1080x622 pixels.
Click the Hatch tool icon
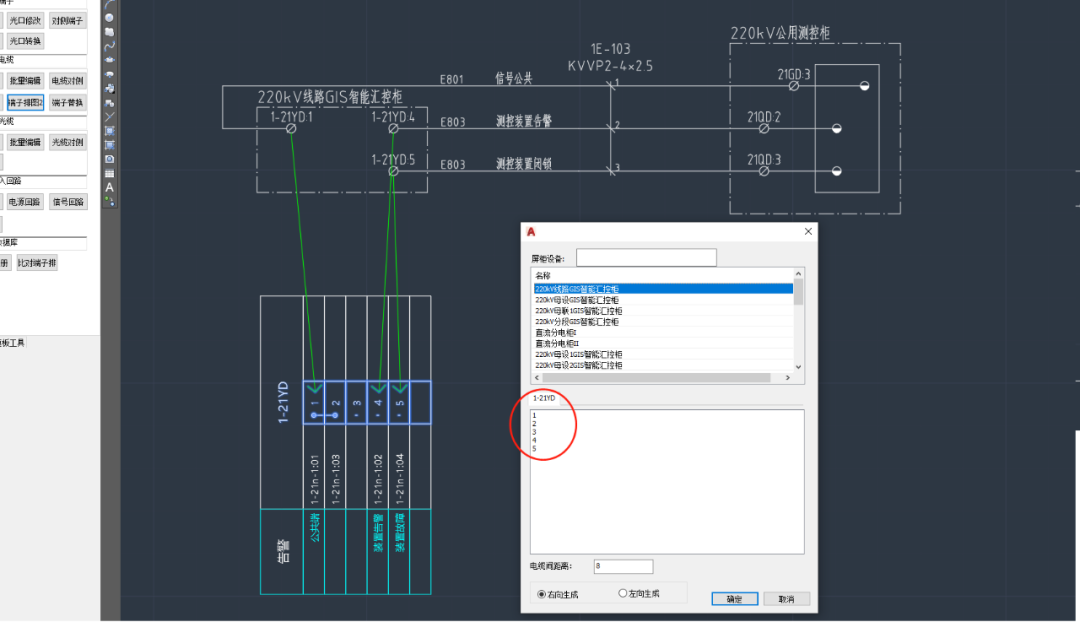pos(110,130)
